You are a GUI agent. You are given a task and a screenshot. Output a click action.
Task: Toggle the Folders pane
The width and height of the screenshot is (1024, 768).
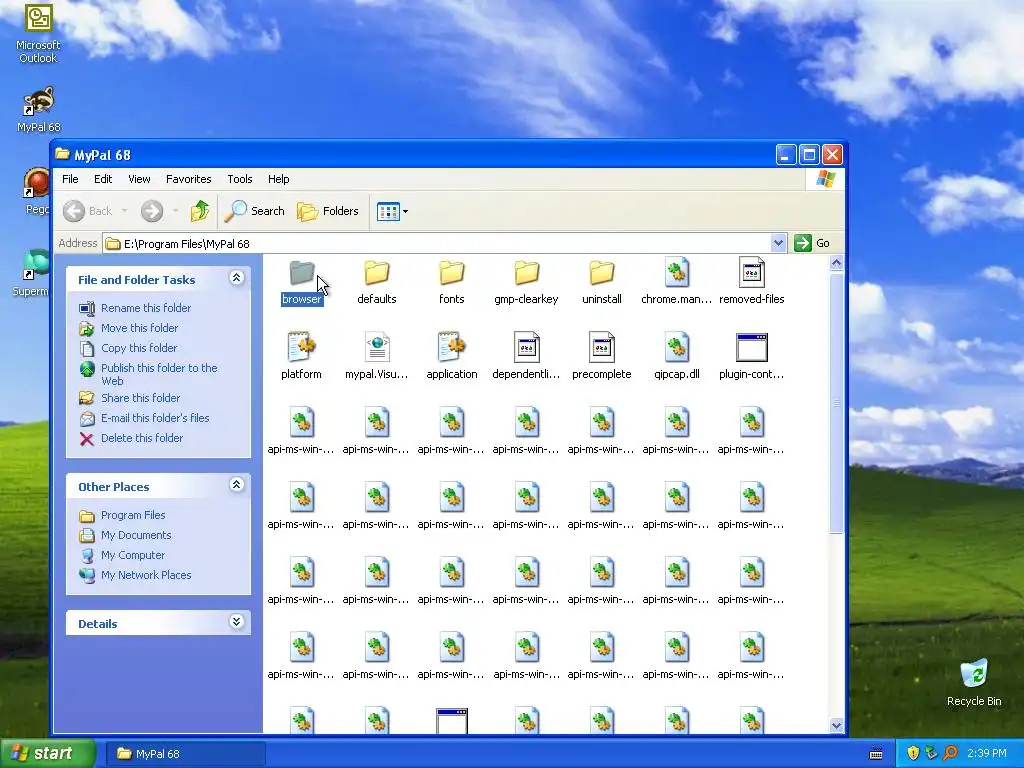click(x=327, y=211)
